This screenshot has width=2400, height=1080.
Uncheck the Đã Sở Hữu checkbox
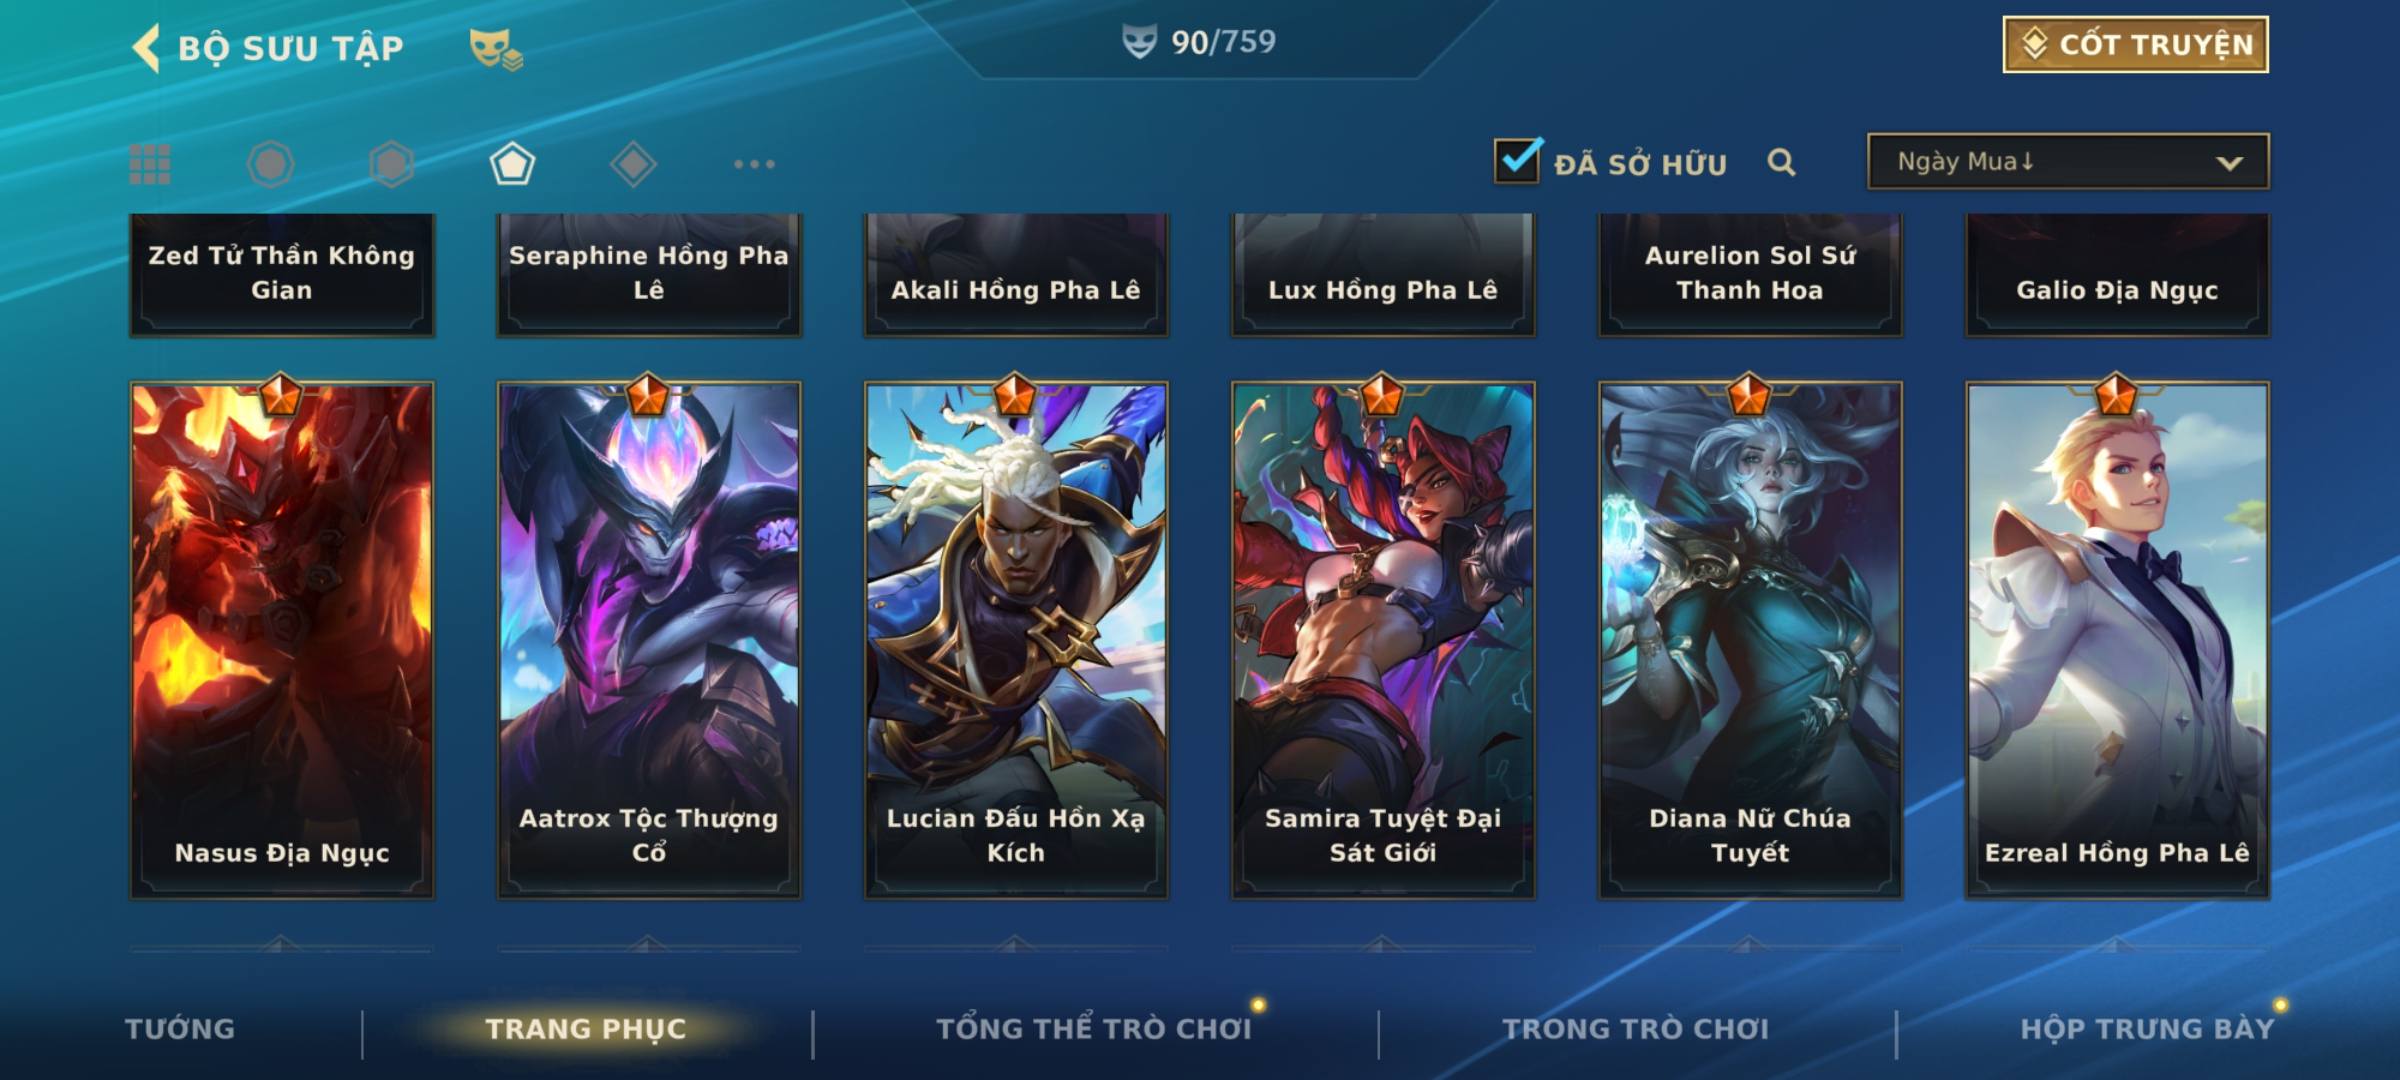coord(1516,160)
